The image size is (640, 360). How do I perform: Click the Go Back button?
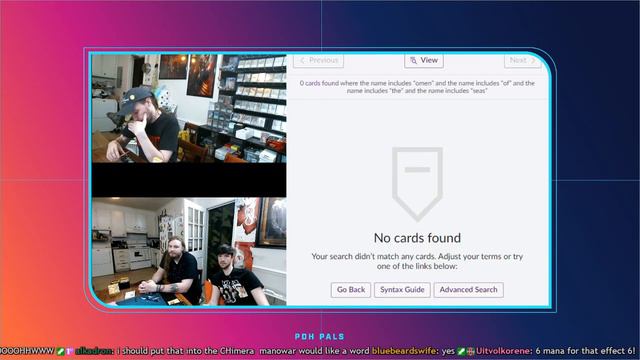(351, 290)
